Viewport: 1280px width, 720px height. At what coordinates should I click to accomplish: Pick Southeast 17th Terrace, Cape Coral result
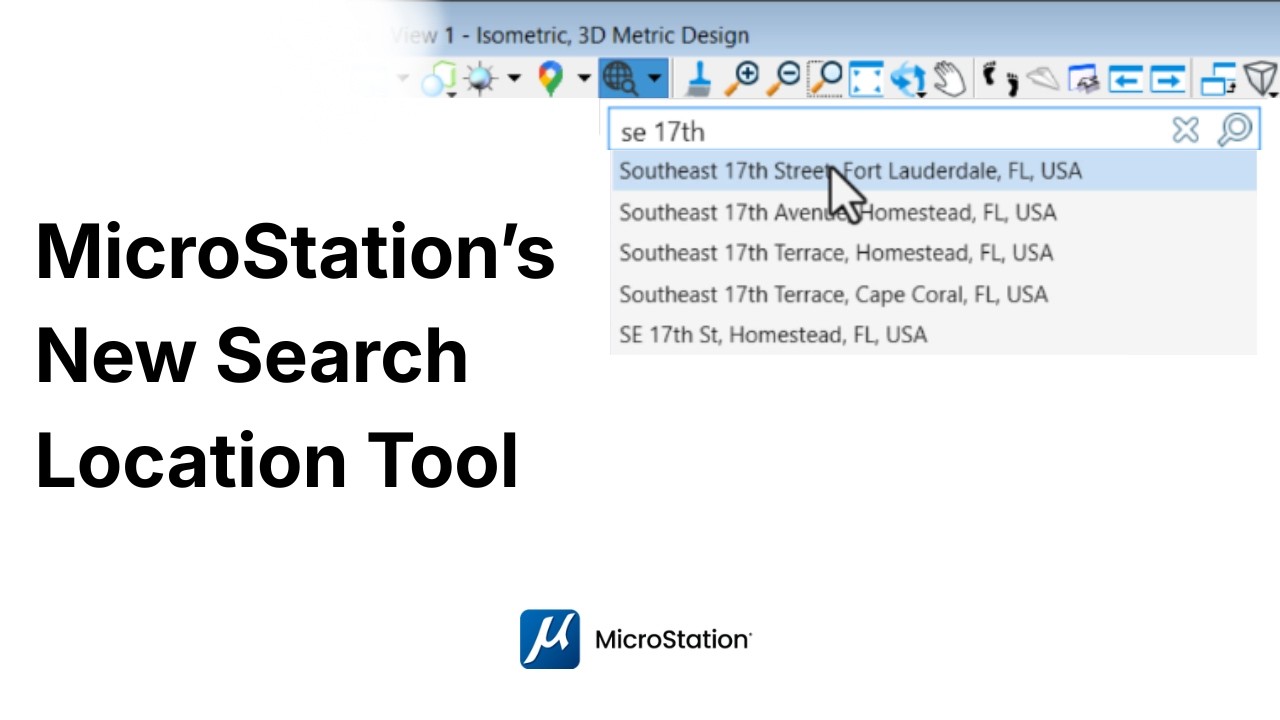tap(933, 294)
